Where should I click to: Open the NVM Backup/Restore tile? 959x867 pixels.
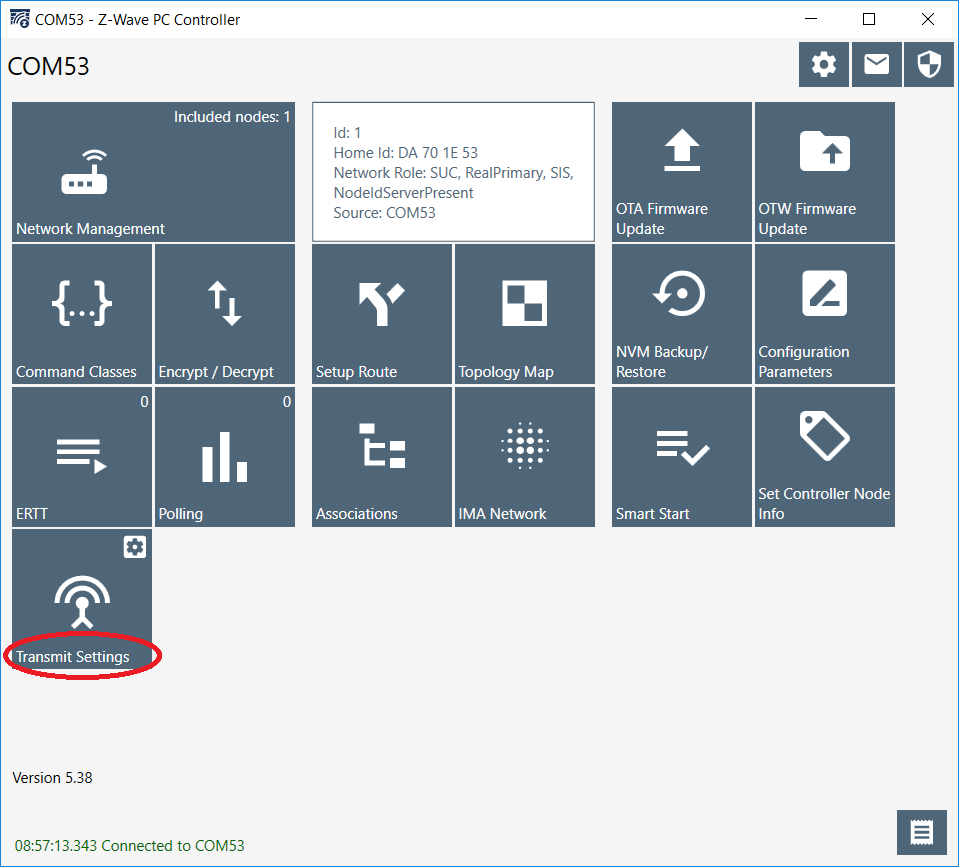[x=682, y=314]
